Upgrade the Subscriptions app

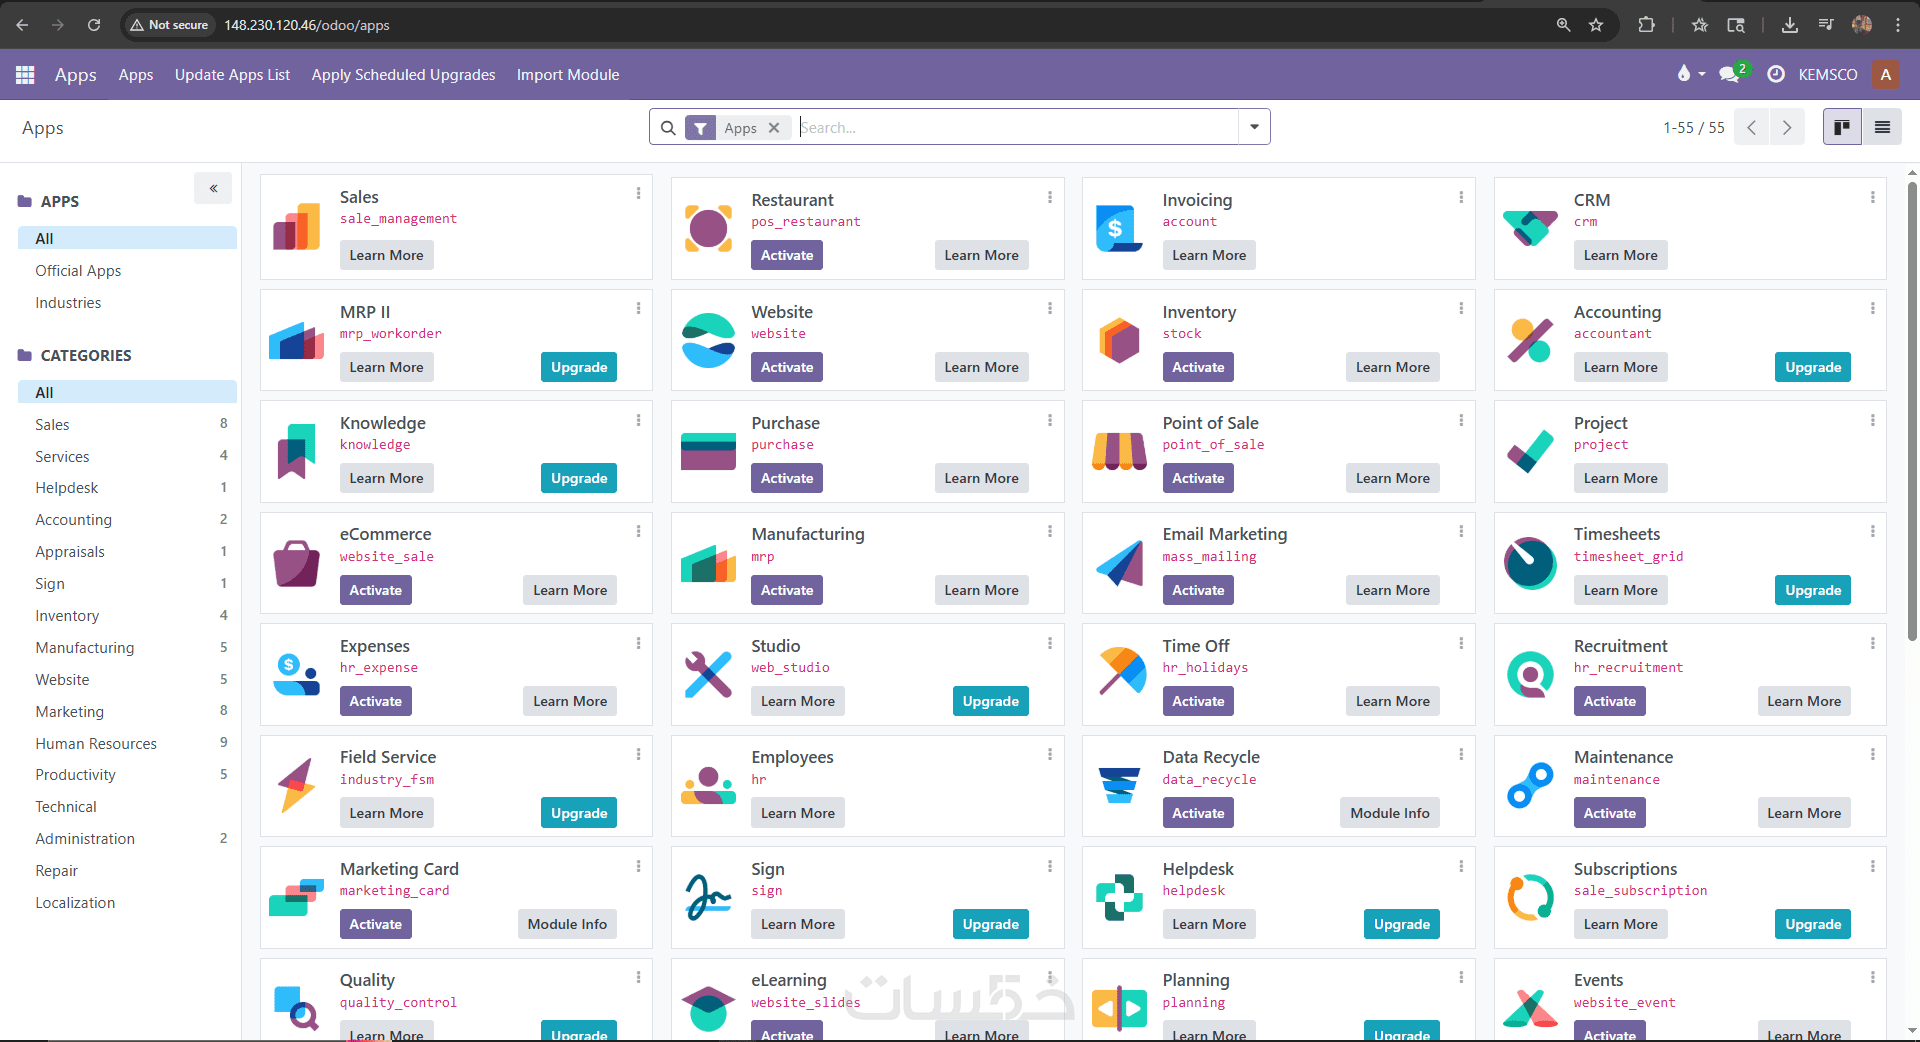tap(1813, 924)
